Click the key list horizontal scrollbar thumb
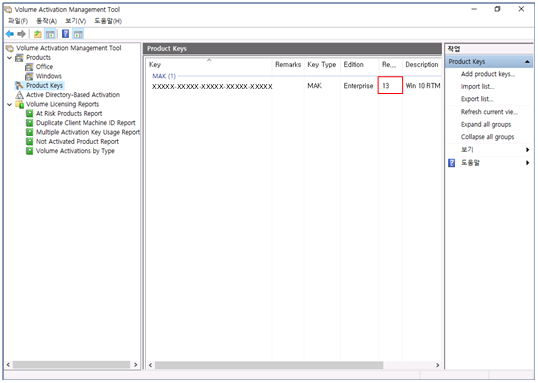538x383 pixels. 269,365
